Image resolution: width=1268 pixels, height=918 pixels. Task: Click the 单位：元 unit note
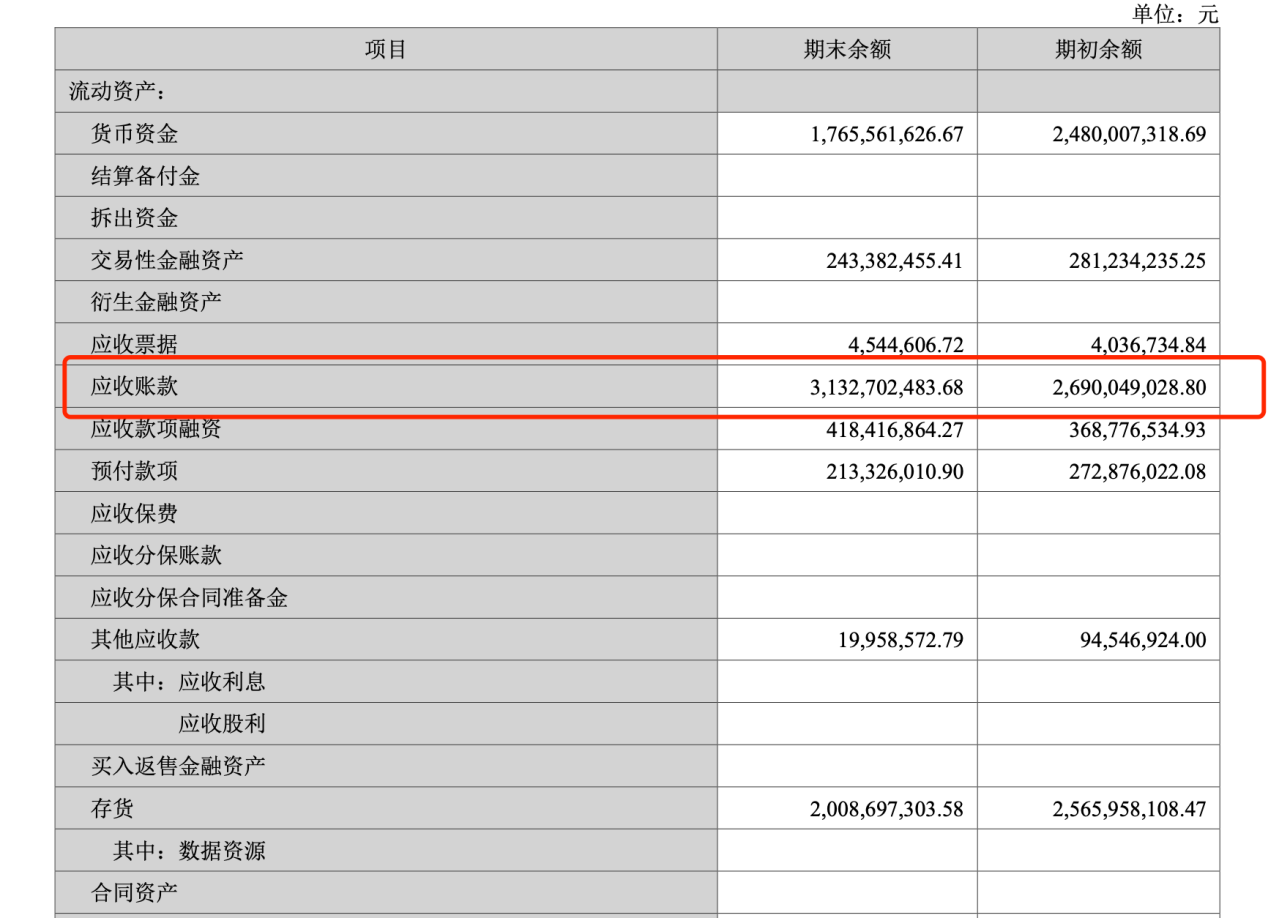coord(1176,13)
